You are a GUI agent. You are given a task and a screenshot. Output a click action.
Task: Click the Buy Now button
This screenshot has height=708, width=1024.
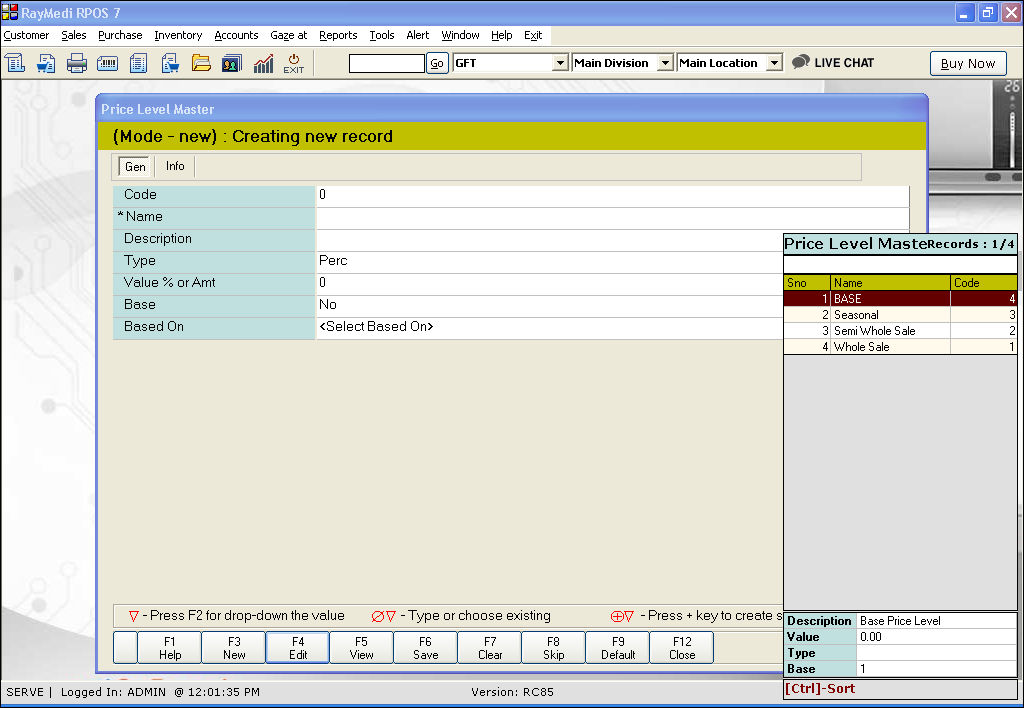pos(967,63)
